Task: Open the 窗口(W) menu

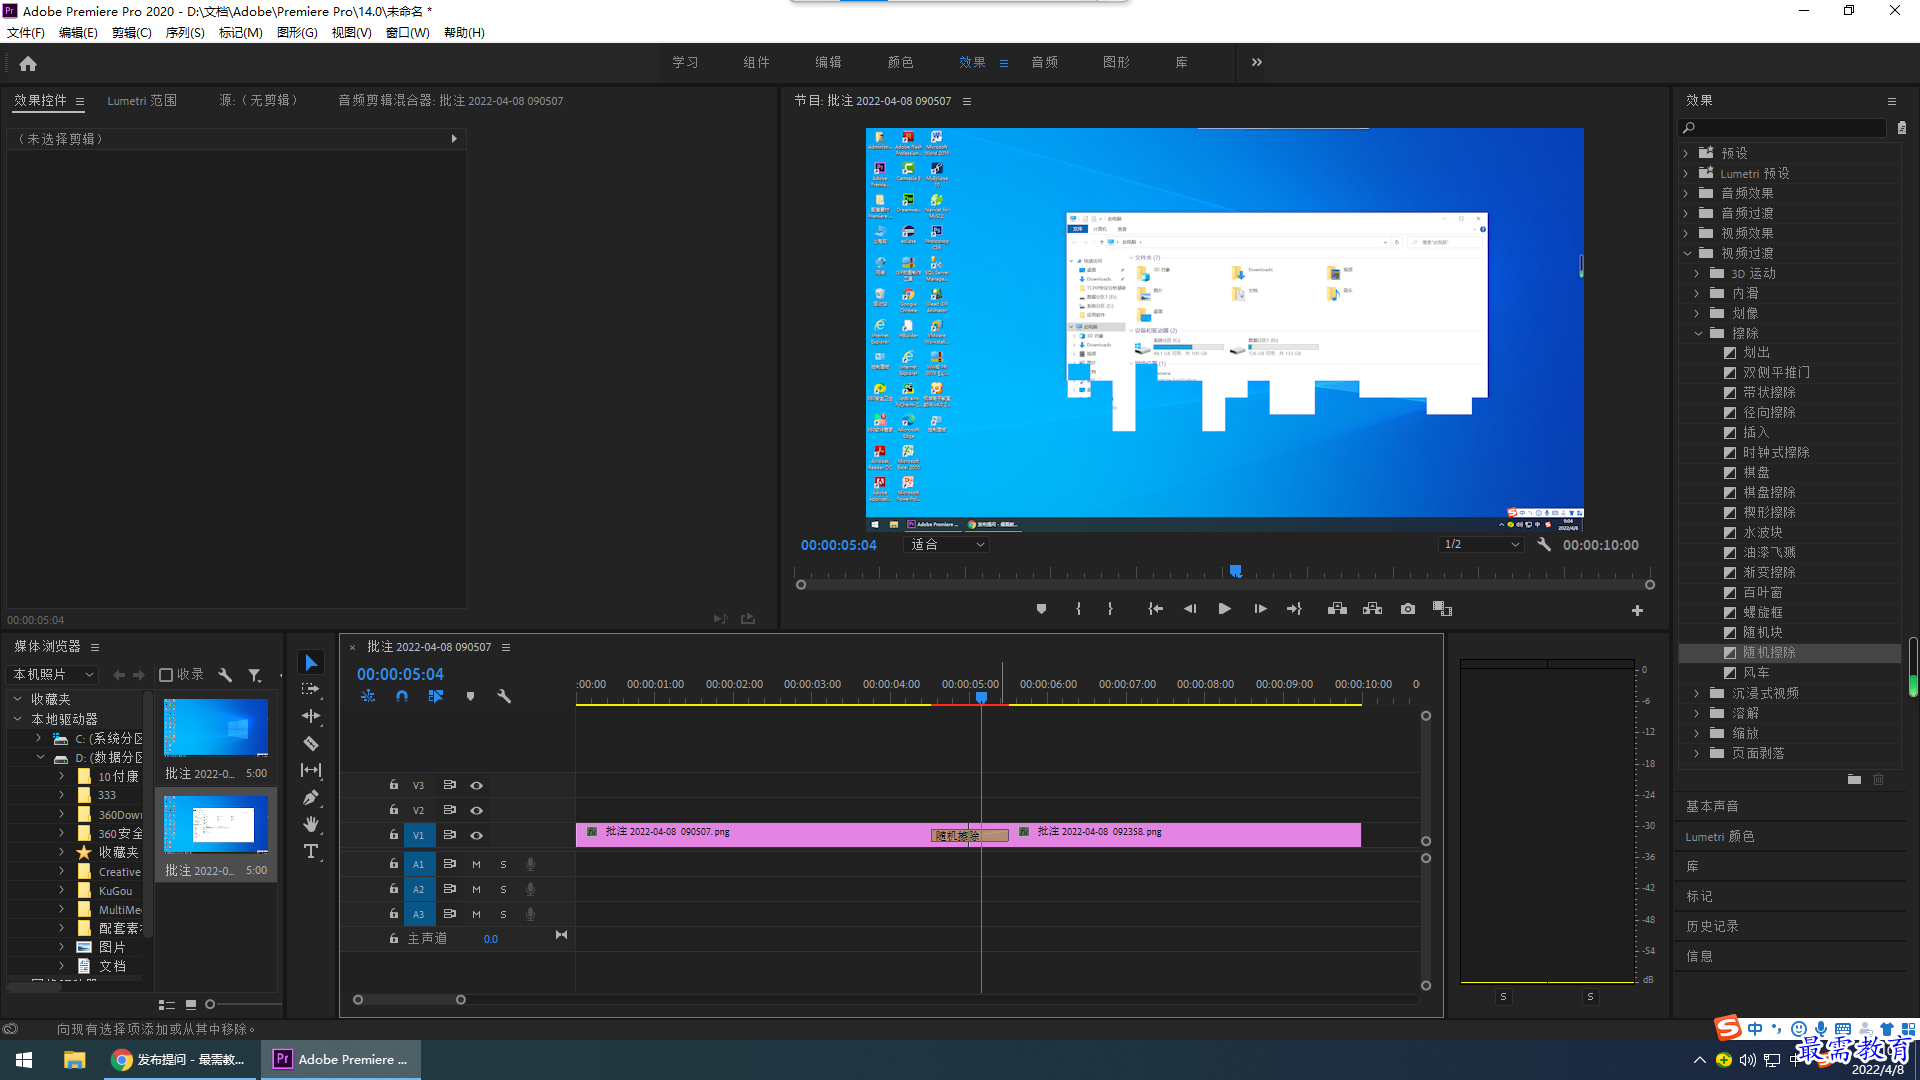Action: tap(408, 33)
